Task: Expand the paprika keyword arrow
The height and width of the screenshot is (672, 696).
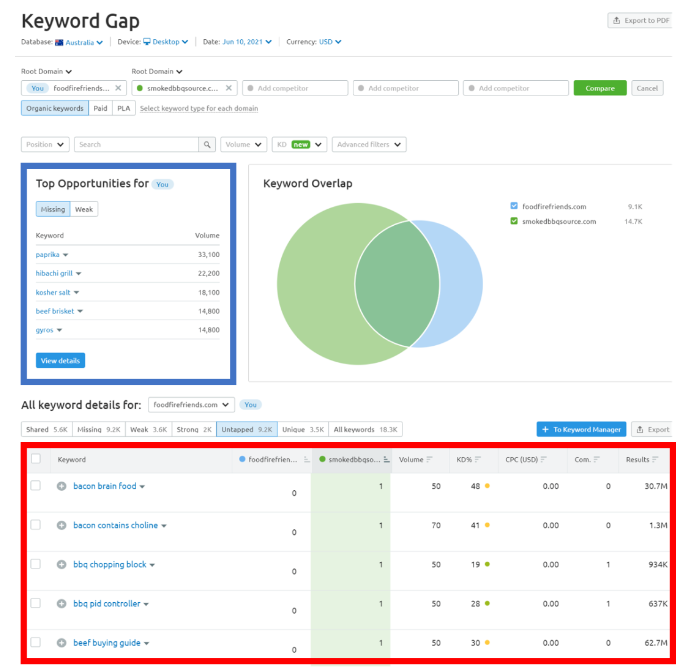Action: coord(65,255)
